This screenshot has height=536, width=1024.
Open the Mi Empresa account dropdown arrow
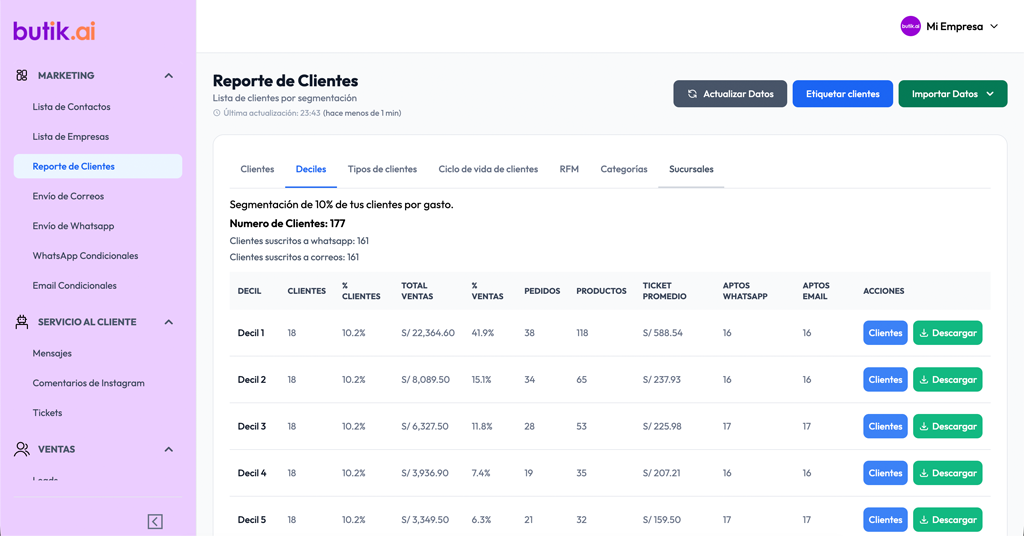[994, 27]
